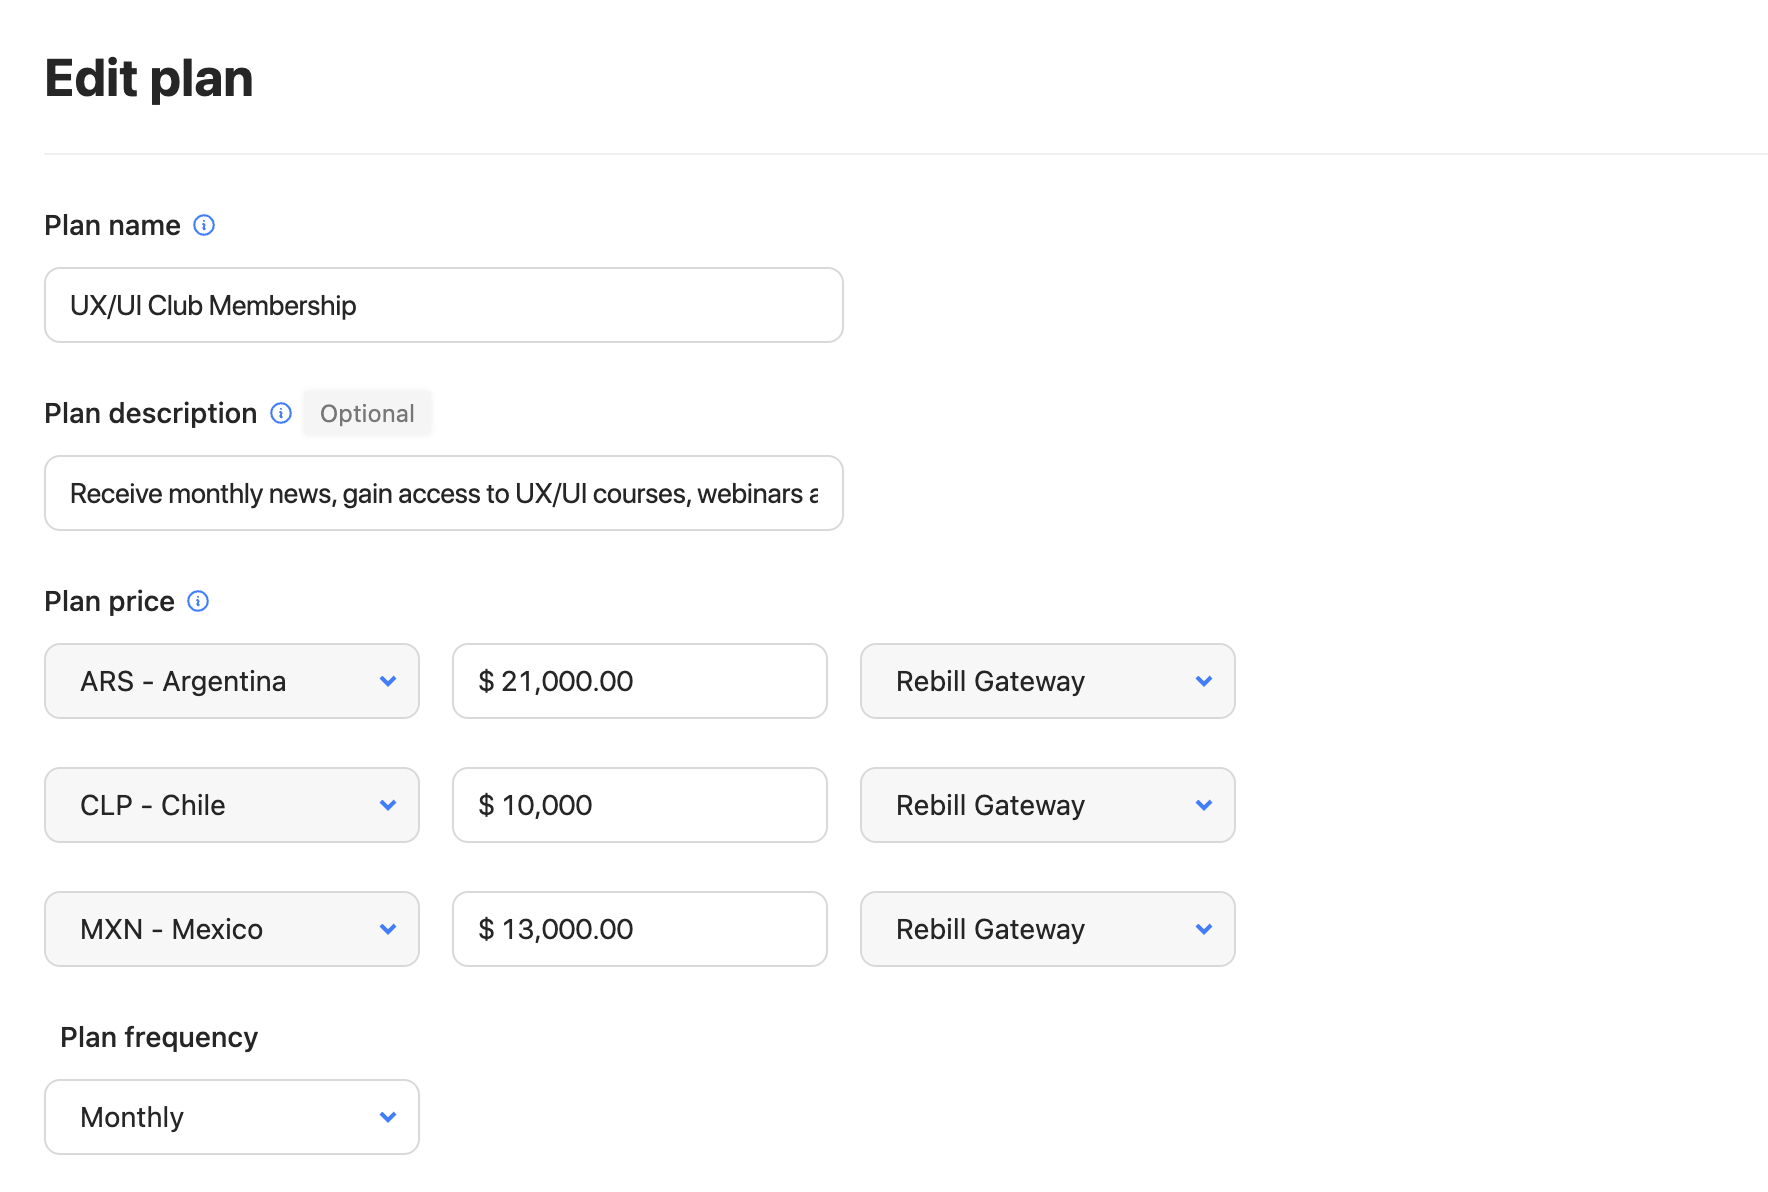
Task: Open the Monthly plan frequency dropdown
Action: pos(232,1117)
